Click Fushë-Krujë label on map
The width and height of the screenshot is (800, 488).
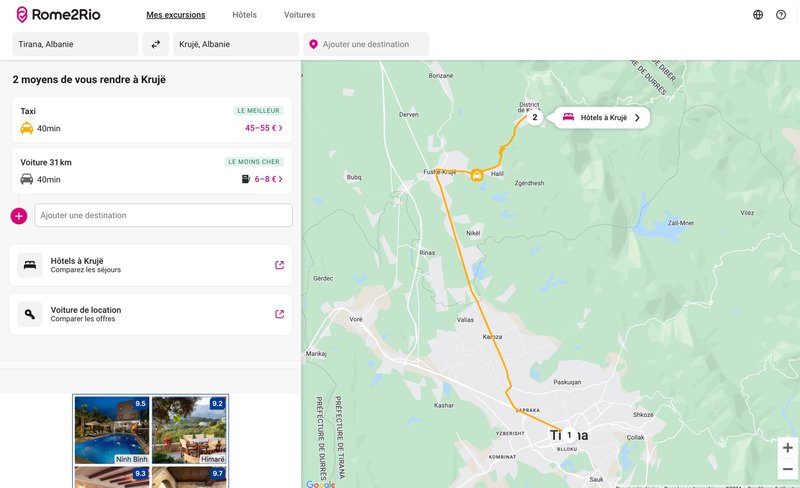coord(439,172)
